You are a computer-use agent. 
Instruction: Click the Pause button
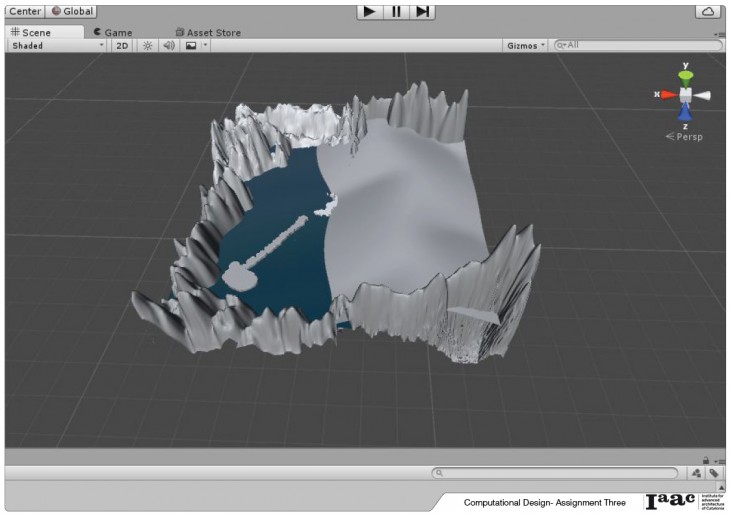coord(397,11)
